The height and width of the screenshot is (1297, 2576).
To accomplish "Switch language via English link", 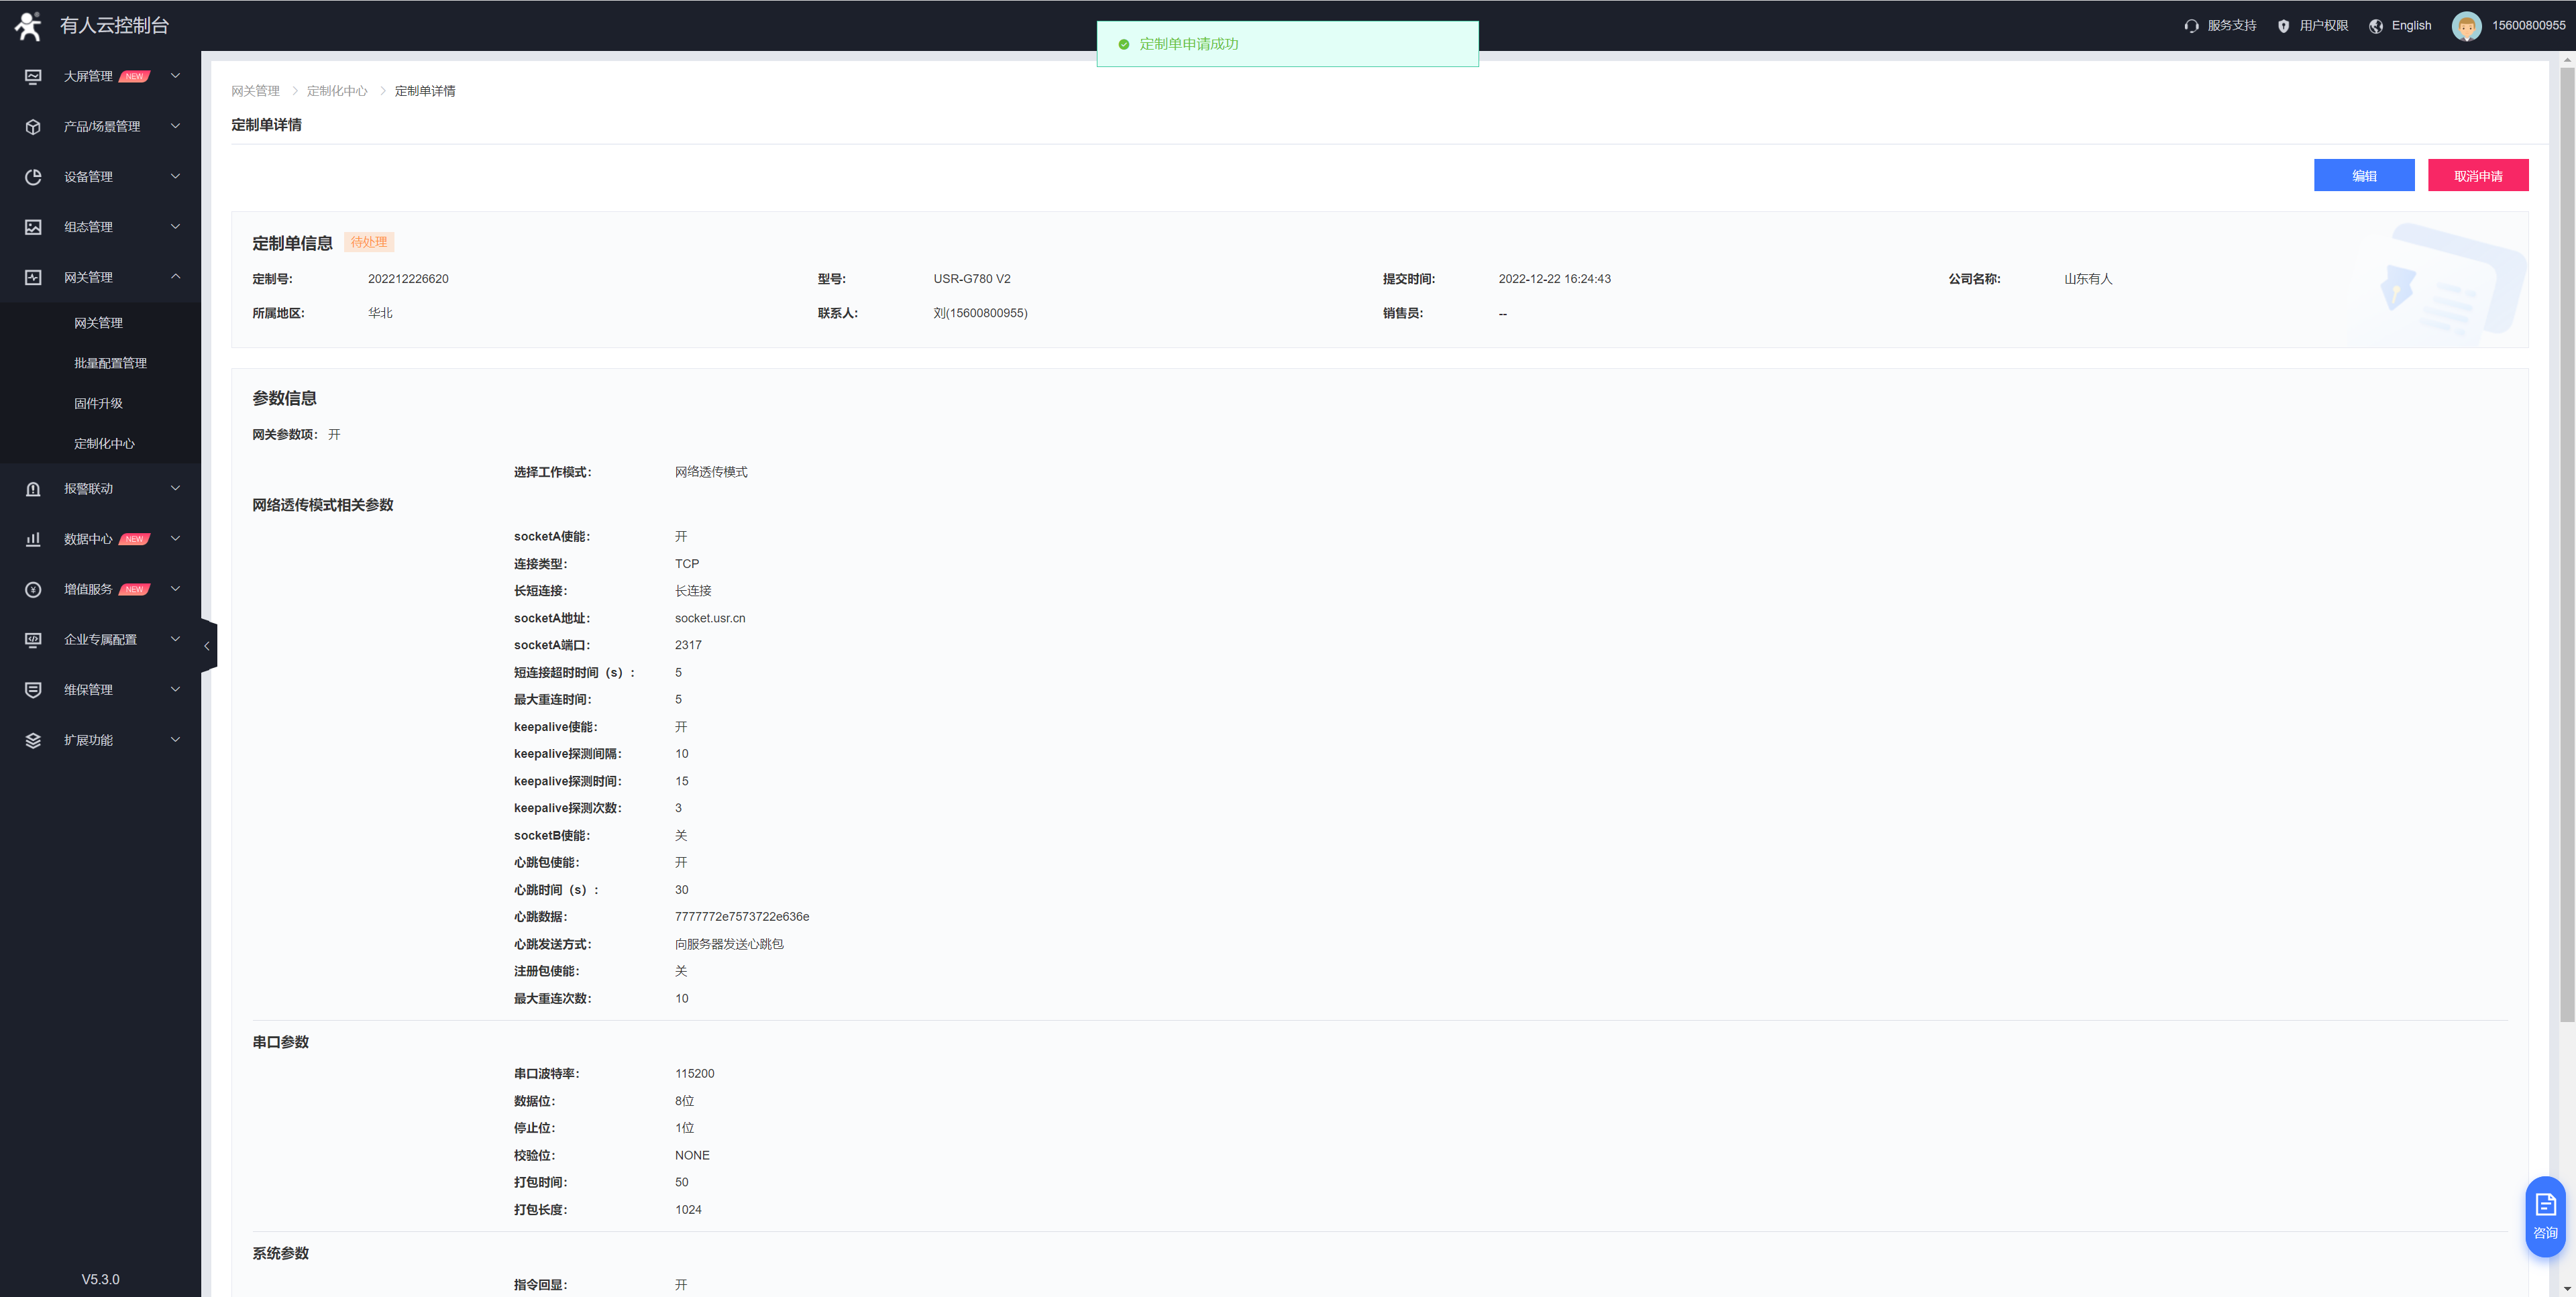I will tap(2411, 26).
